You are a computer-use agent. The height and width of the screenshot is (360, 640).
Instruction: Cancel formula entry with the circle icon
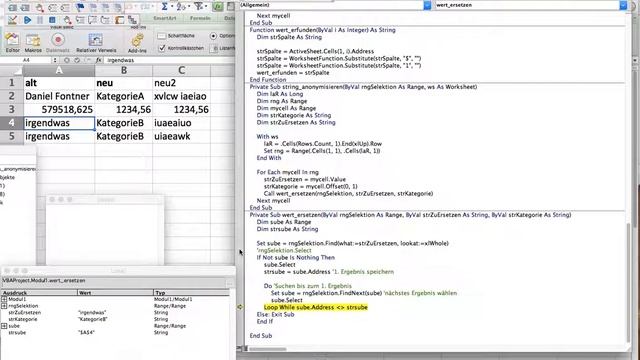coord(66,60)
